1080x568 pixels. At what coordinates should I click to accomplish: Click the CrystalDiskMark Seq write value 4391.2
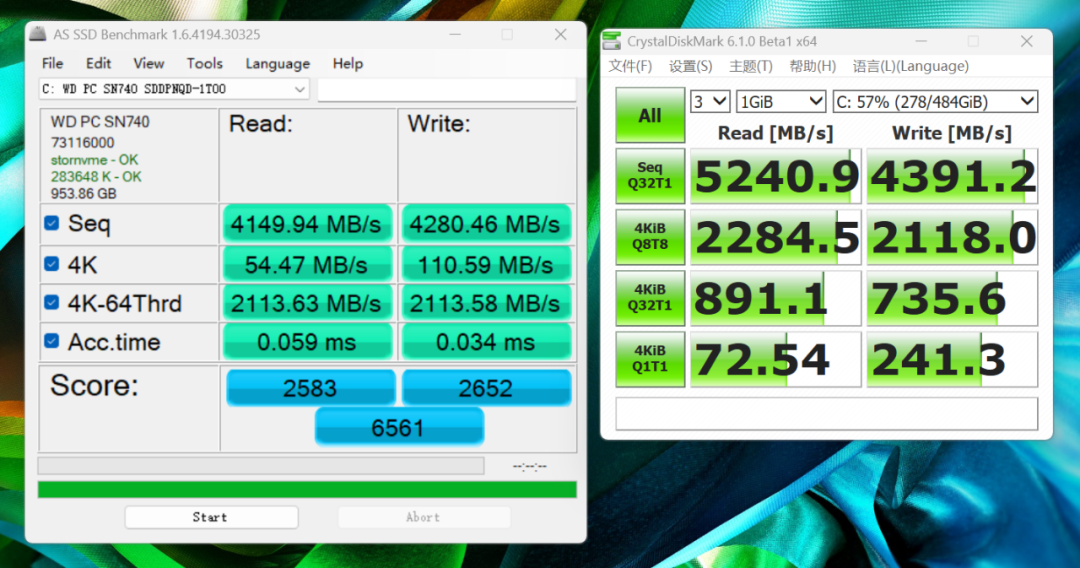(x=952, y=176)
